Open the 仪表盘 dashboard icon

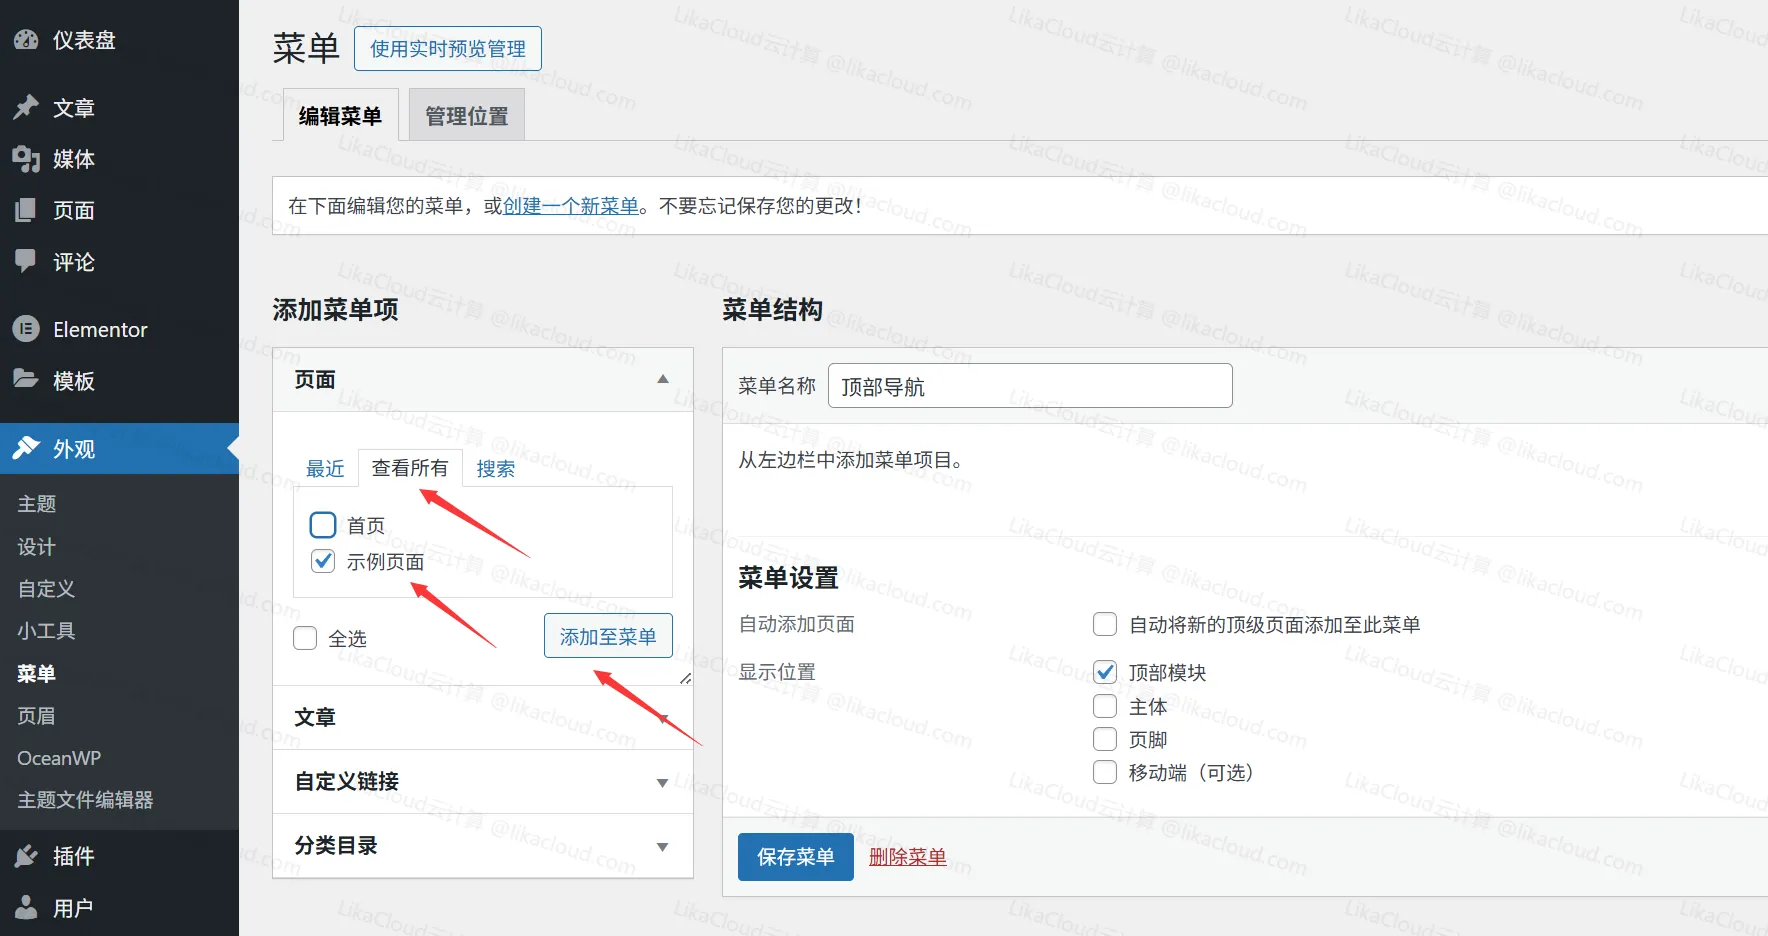[x=27, y=40]
